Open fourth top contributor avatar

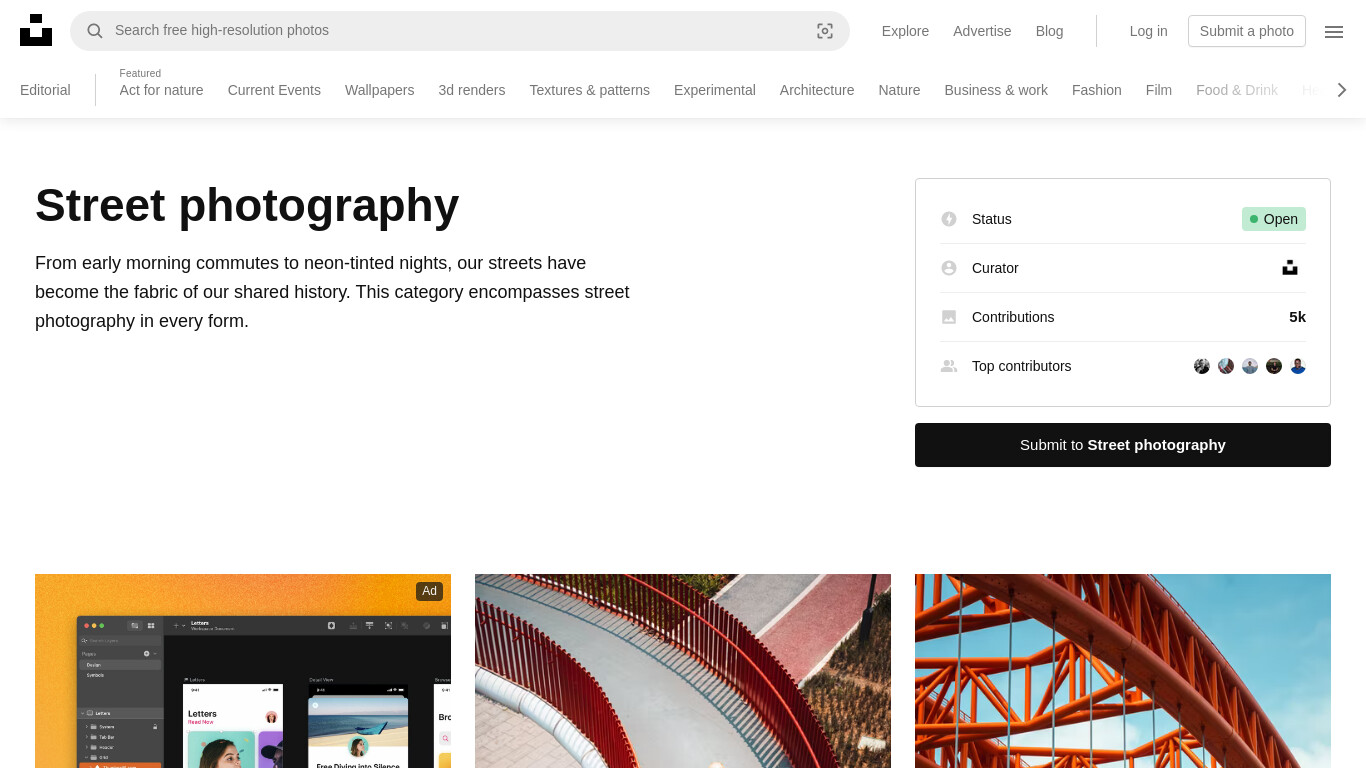tap(1274, 366)
